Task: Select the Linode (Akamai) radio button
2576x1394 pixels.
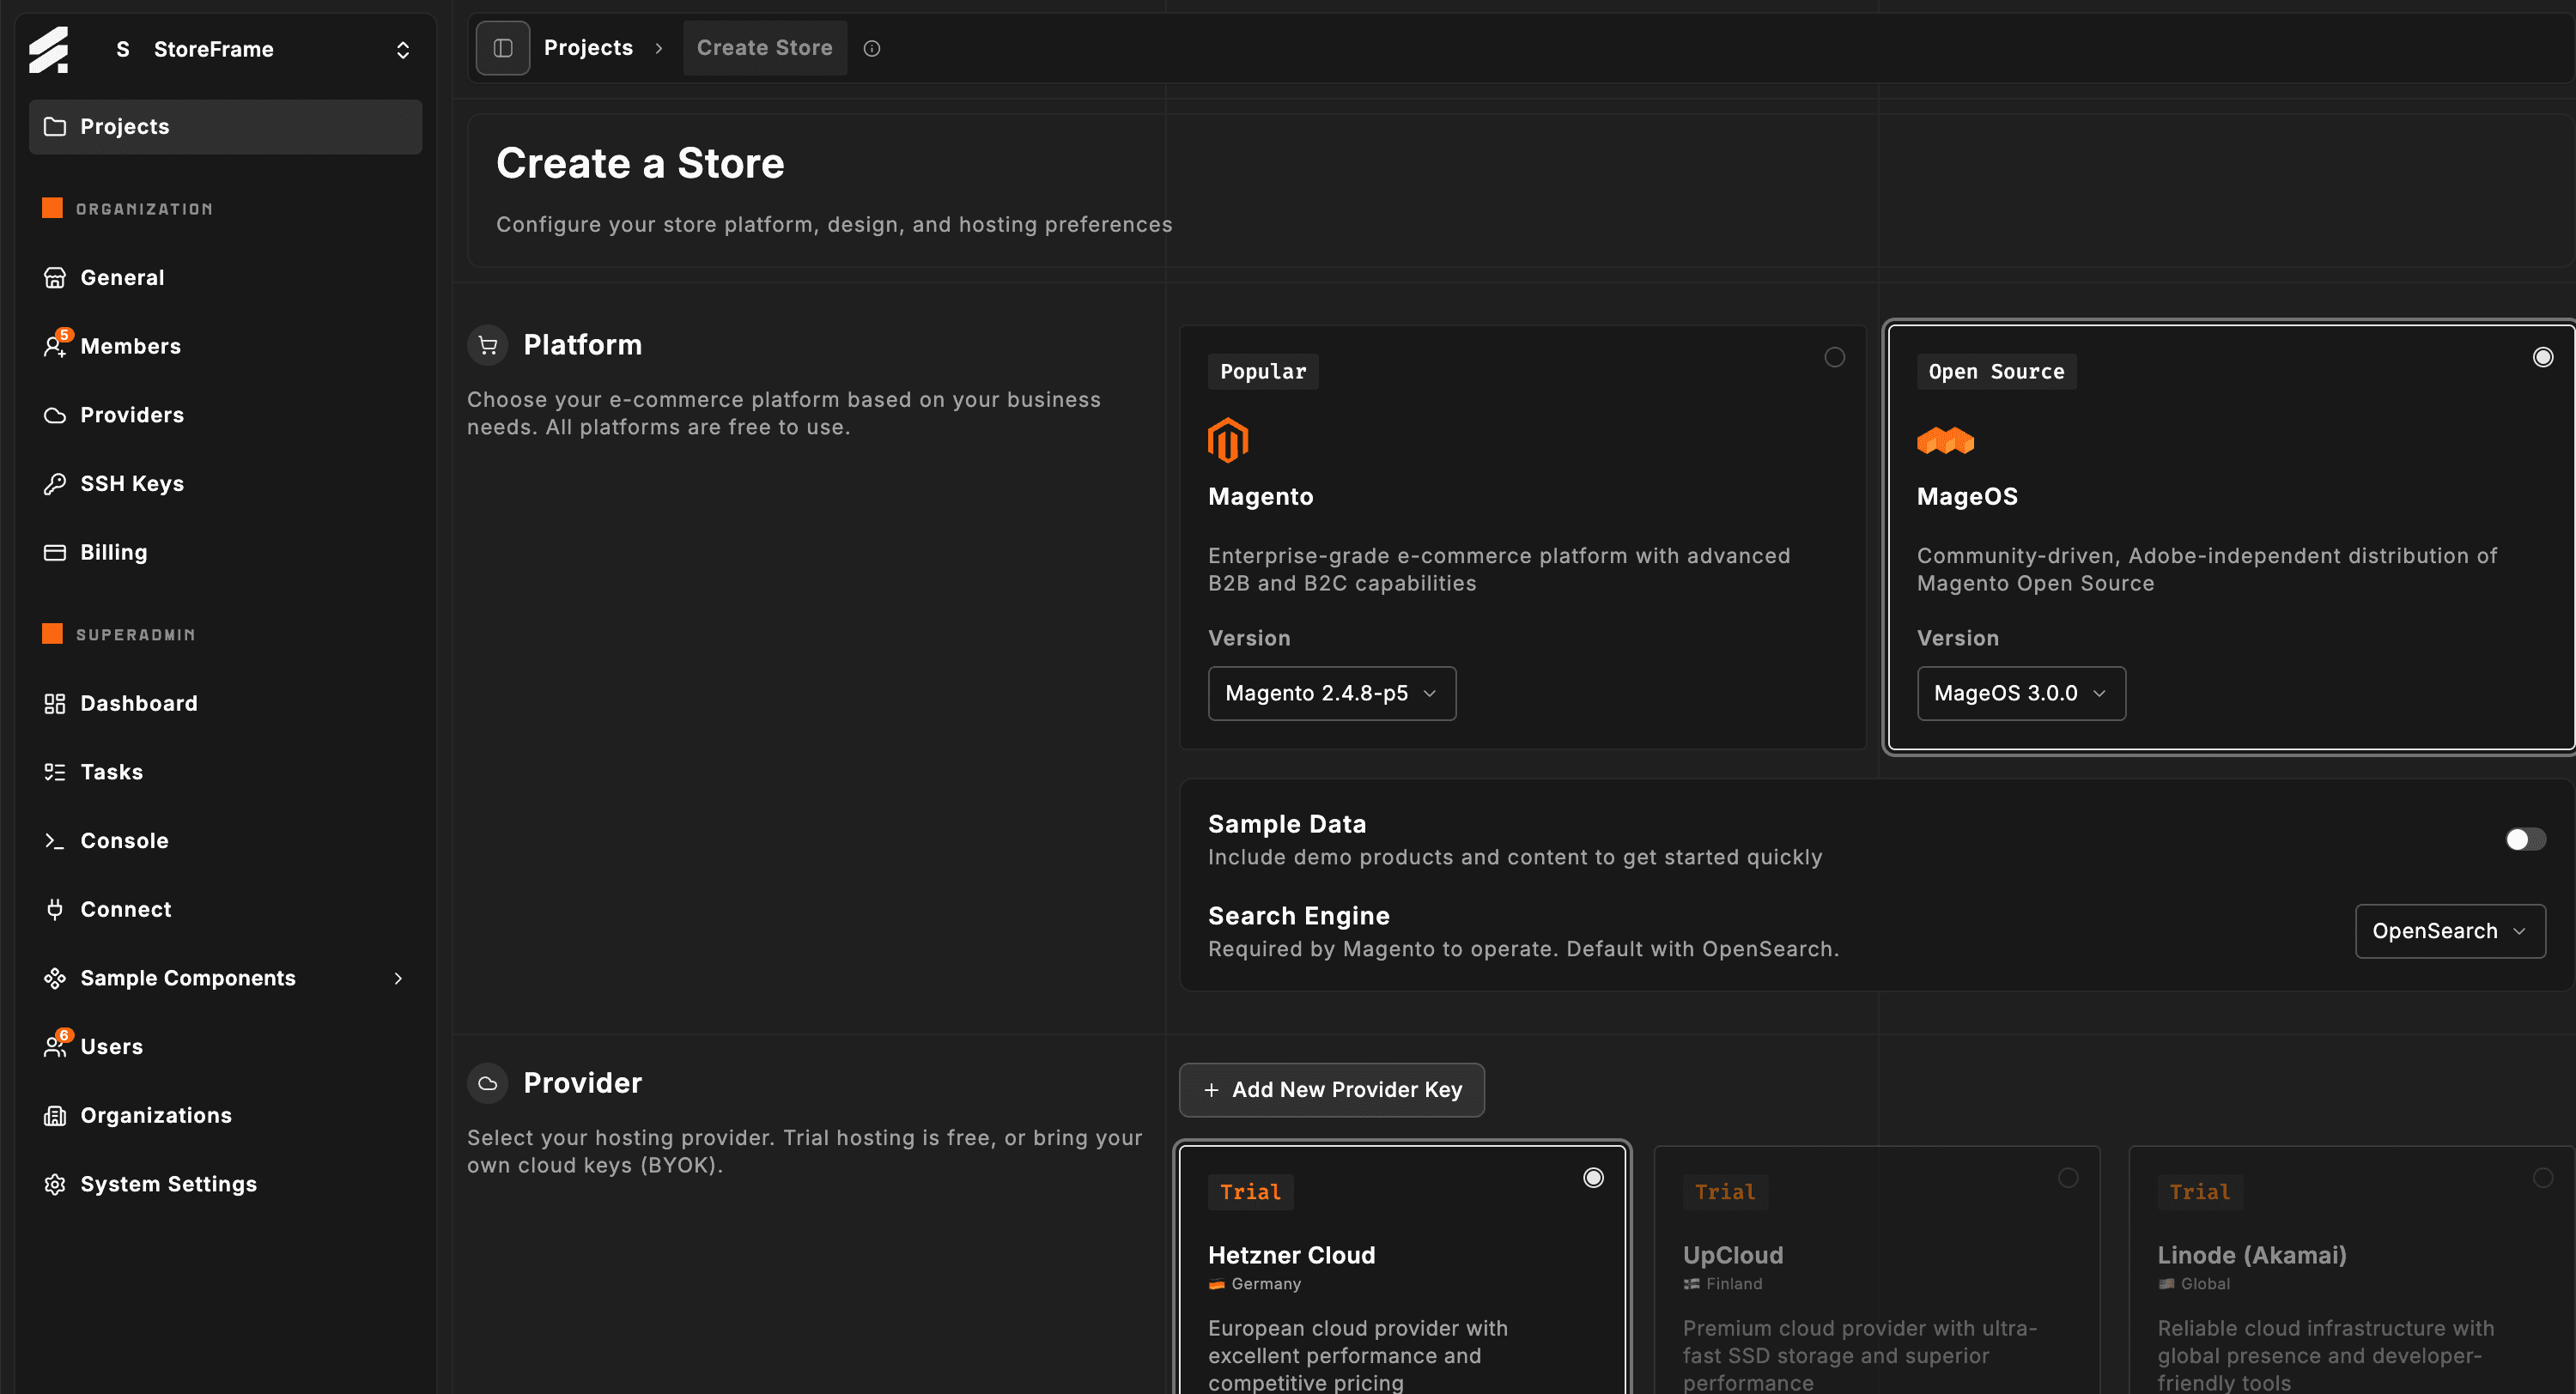Action: click(2543, 1177)
